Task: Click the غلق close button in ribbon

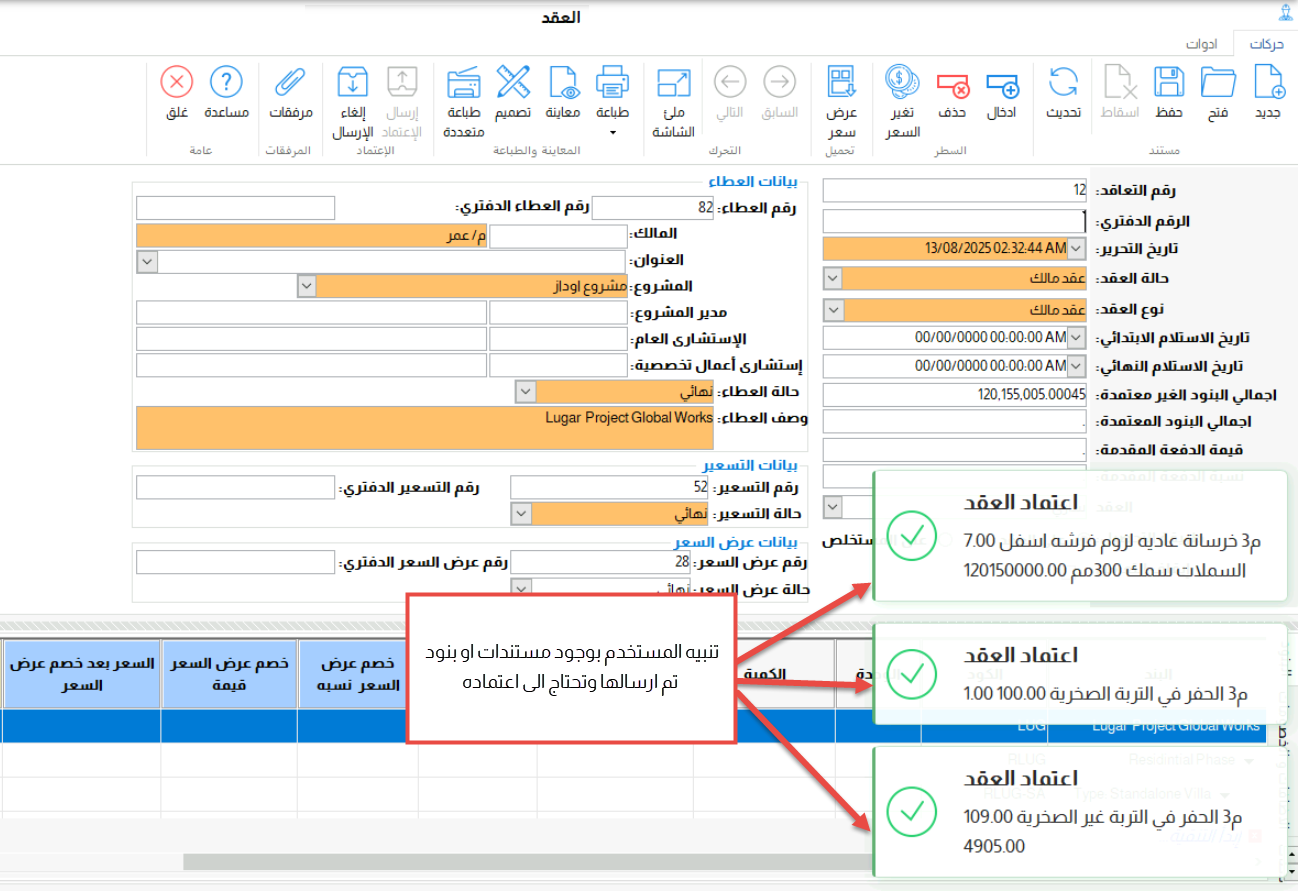Action: (x=177, y=81)
